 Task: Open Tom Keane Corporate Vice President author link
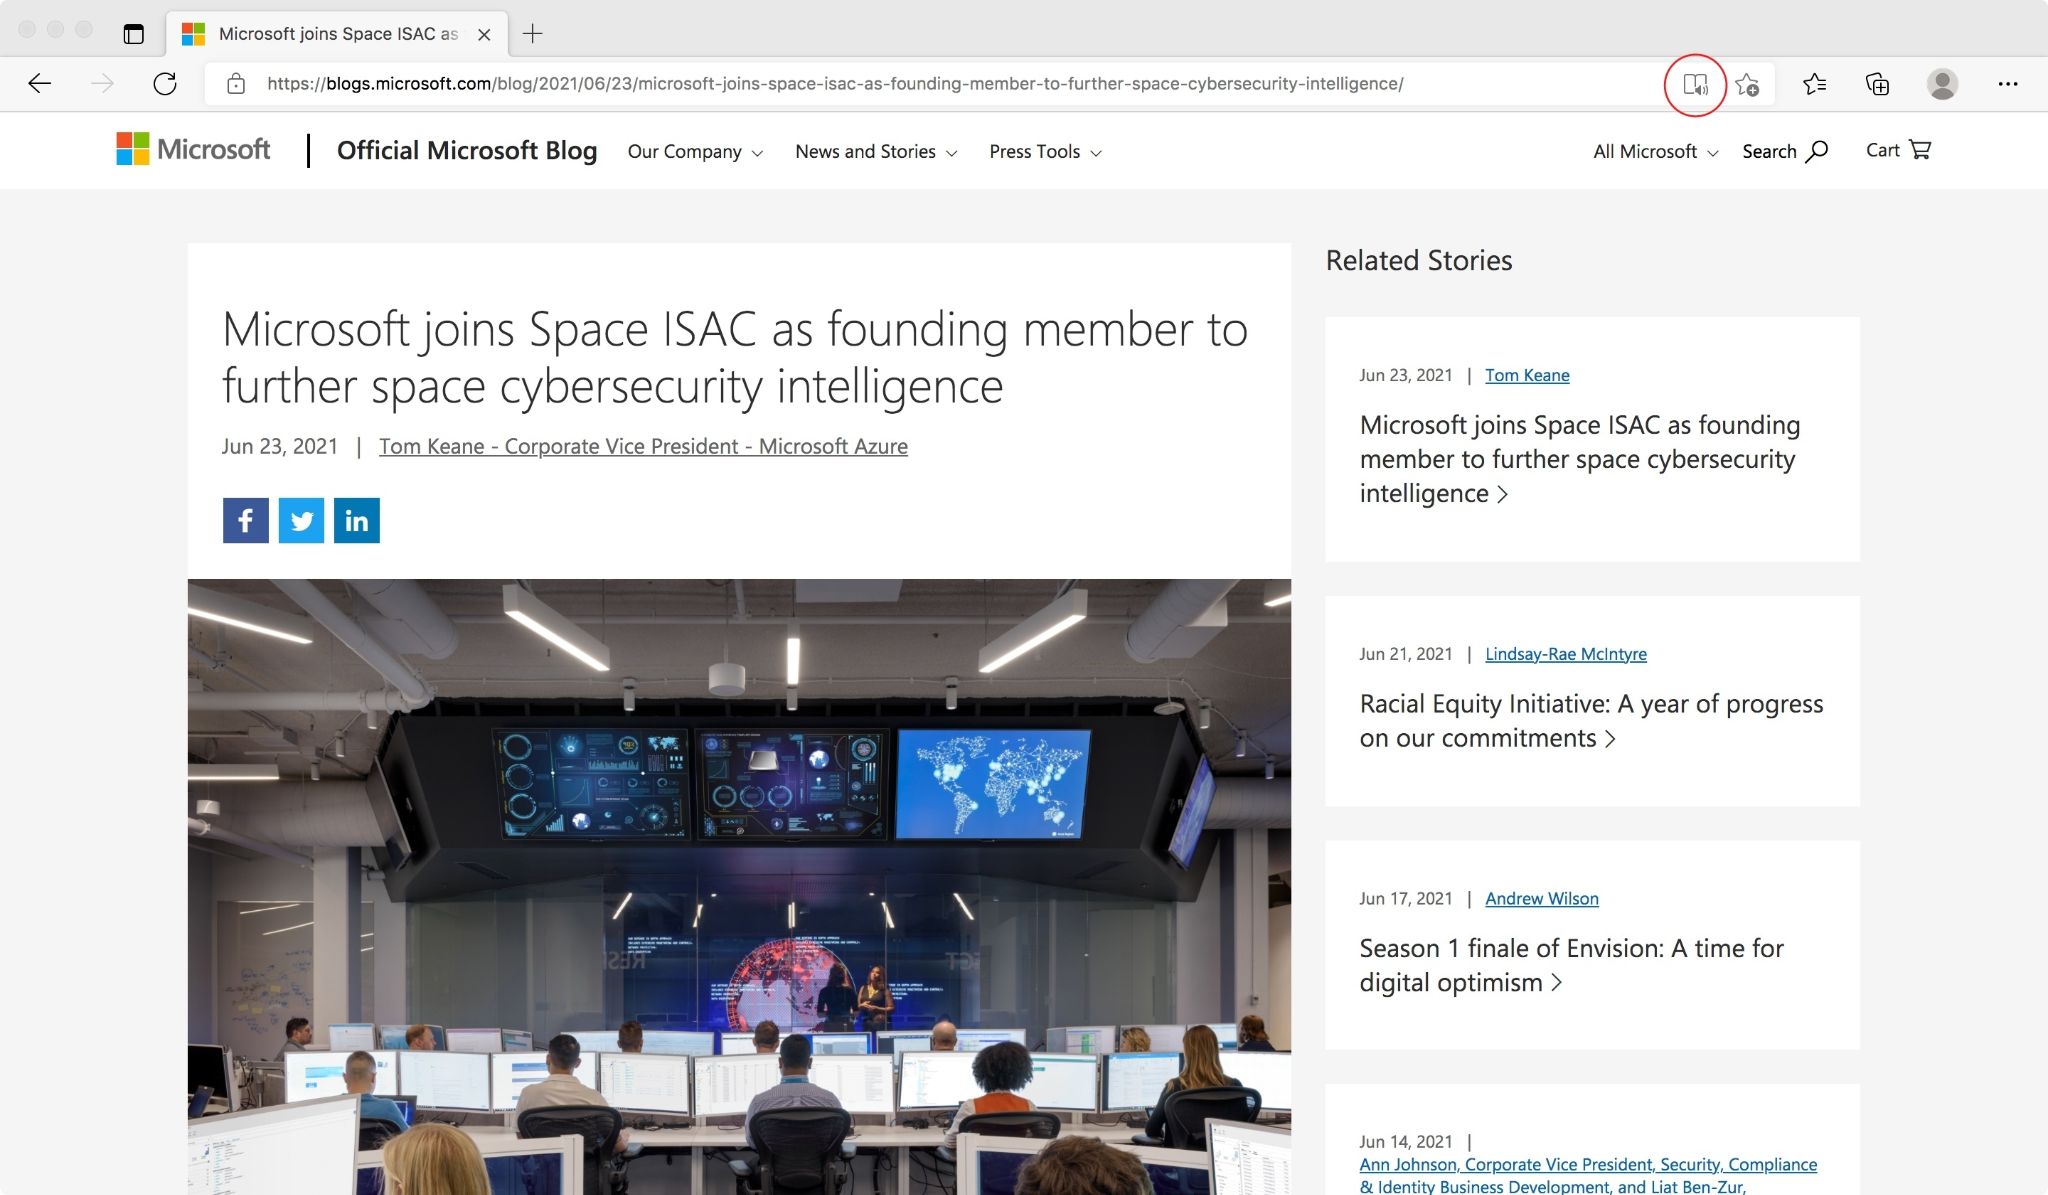point(643,446)
